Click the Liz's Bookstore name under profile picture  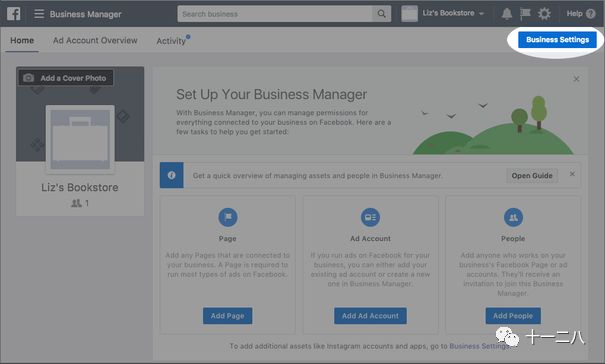pyautogui.click(x=80, y=187)
